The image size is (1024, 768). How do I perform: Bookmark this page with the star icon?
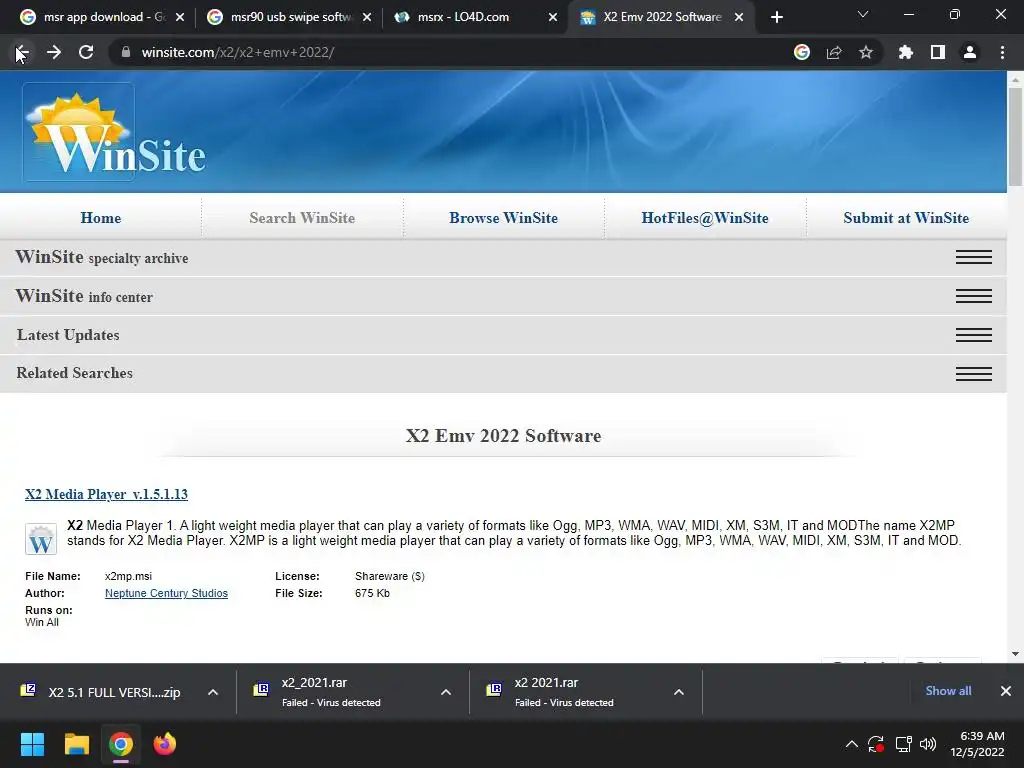pyautogui.click(x=866, y=52)
